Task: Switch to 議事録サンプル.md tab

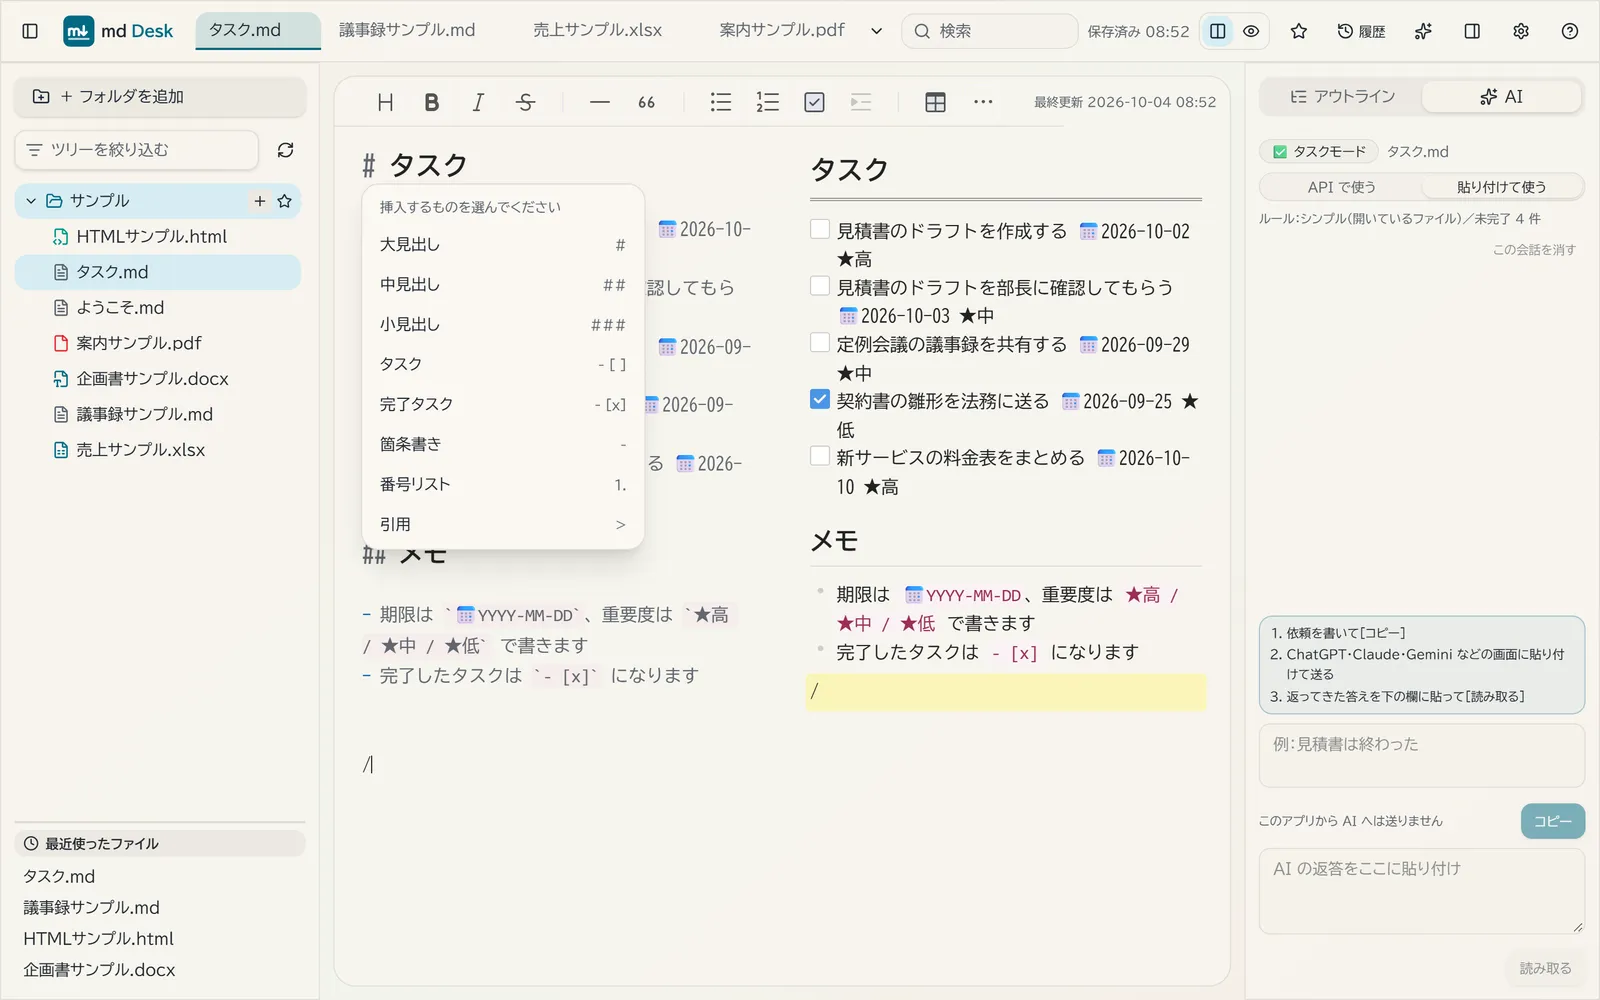Action: (x=407, y=30)
